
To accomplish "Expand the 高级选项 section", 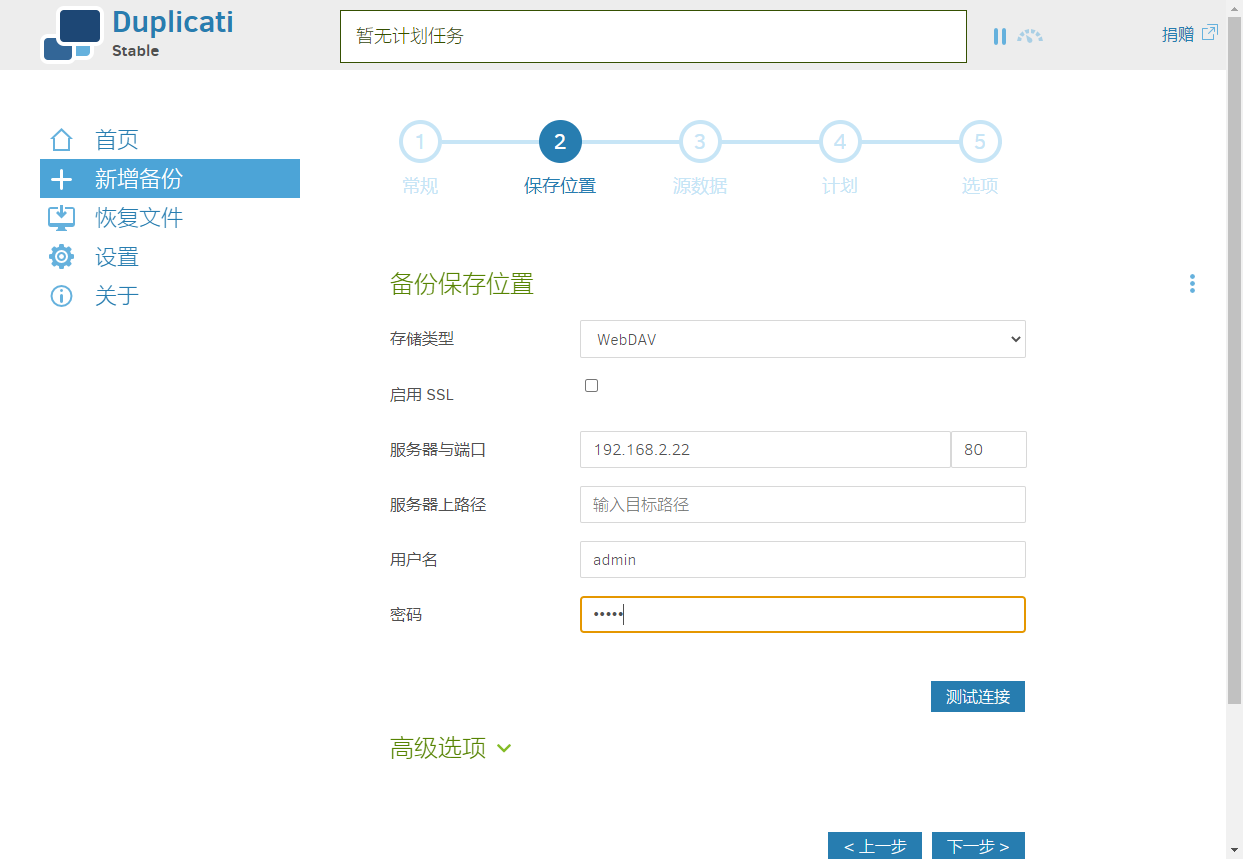I will point(450,748).
